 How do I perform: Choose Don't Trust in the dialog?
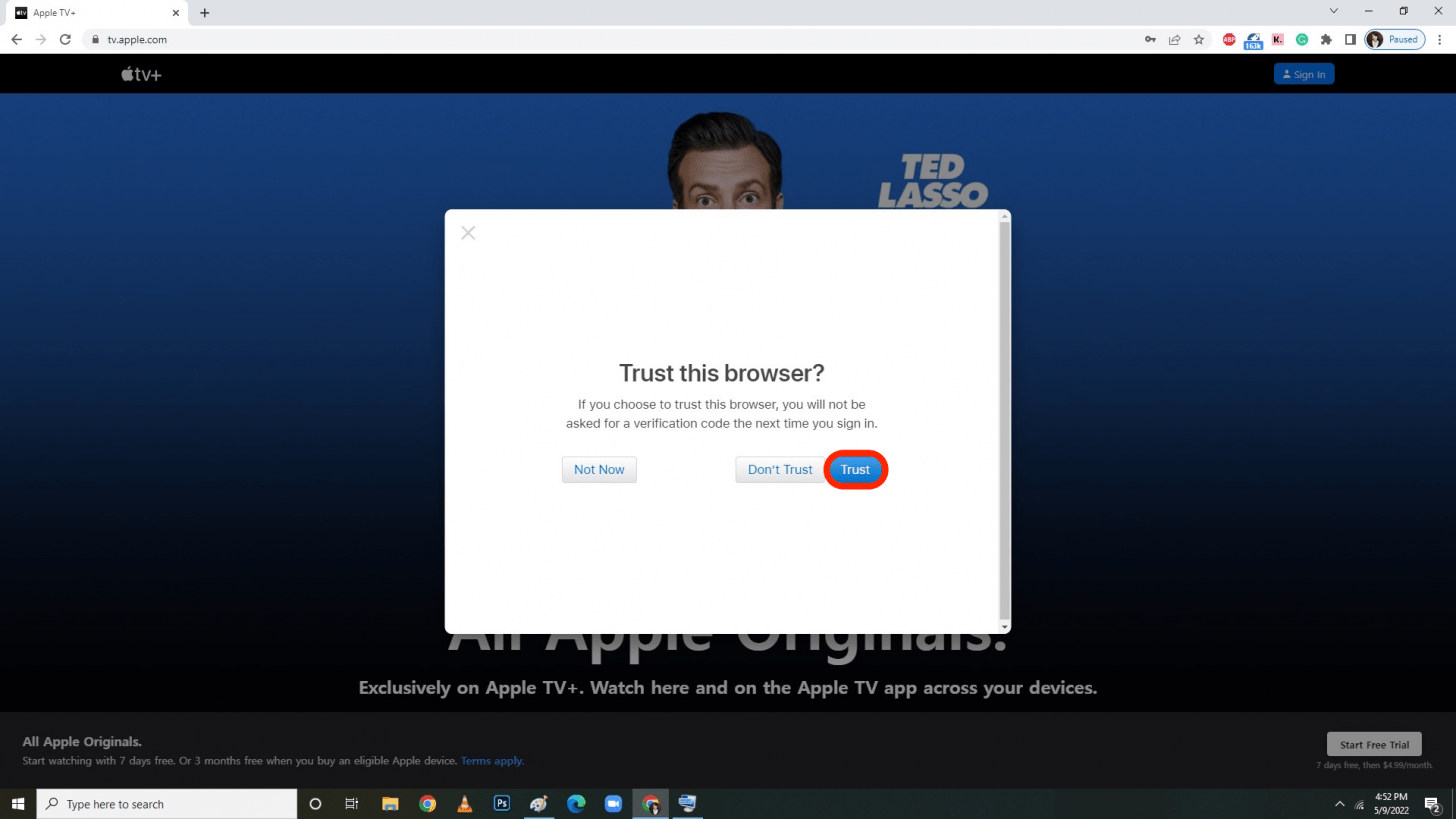780,469
